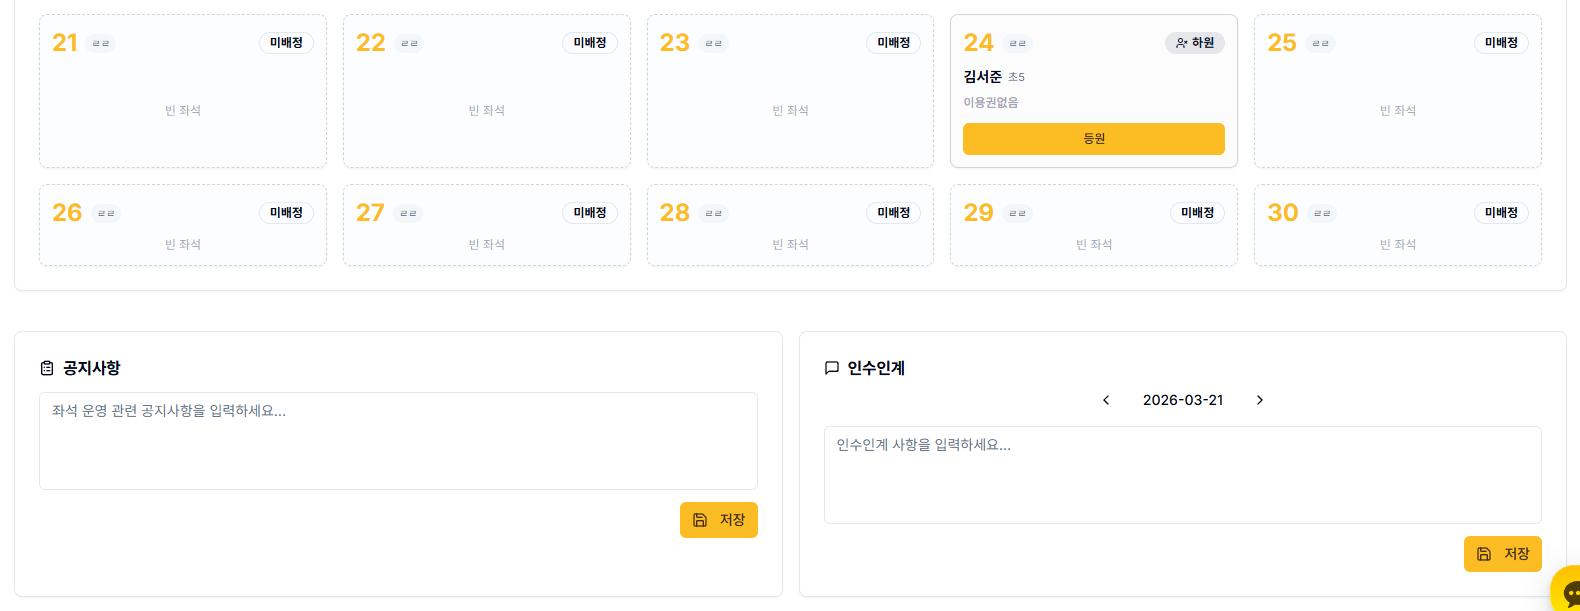
Task: Click the 공지사항 text input area
Action: tap(399, 441)
